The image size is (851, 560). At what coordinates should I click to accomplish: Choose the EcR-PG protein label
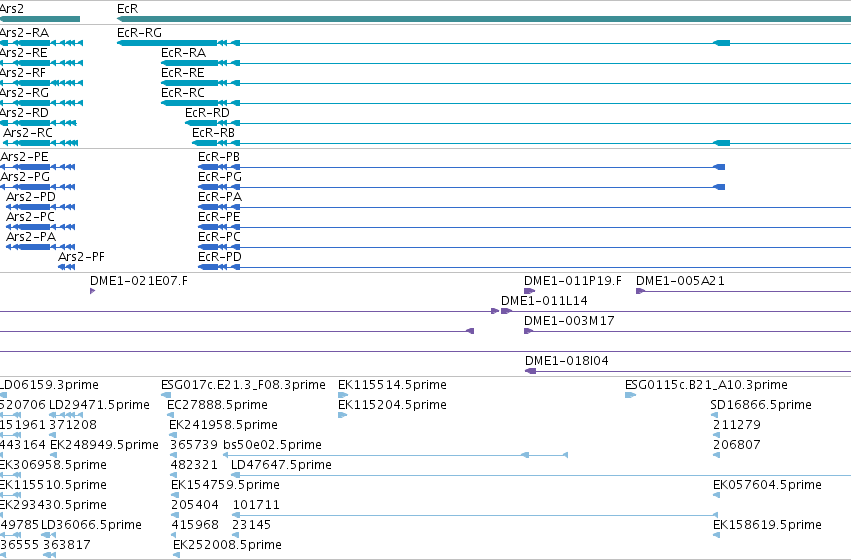coord(220,177)
